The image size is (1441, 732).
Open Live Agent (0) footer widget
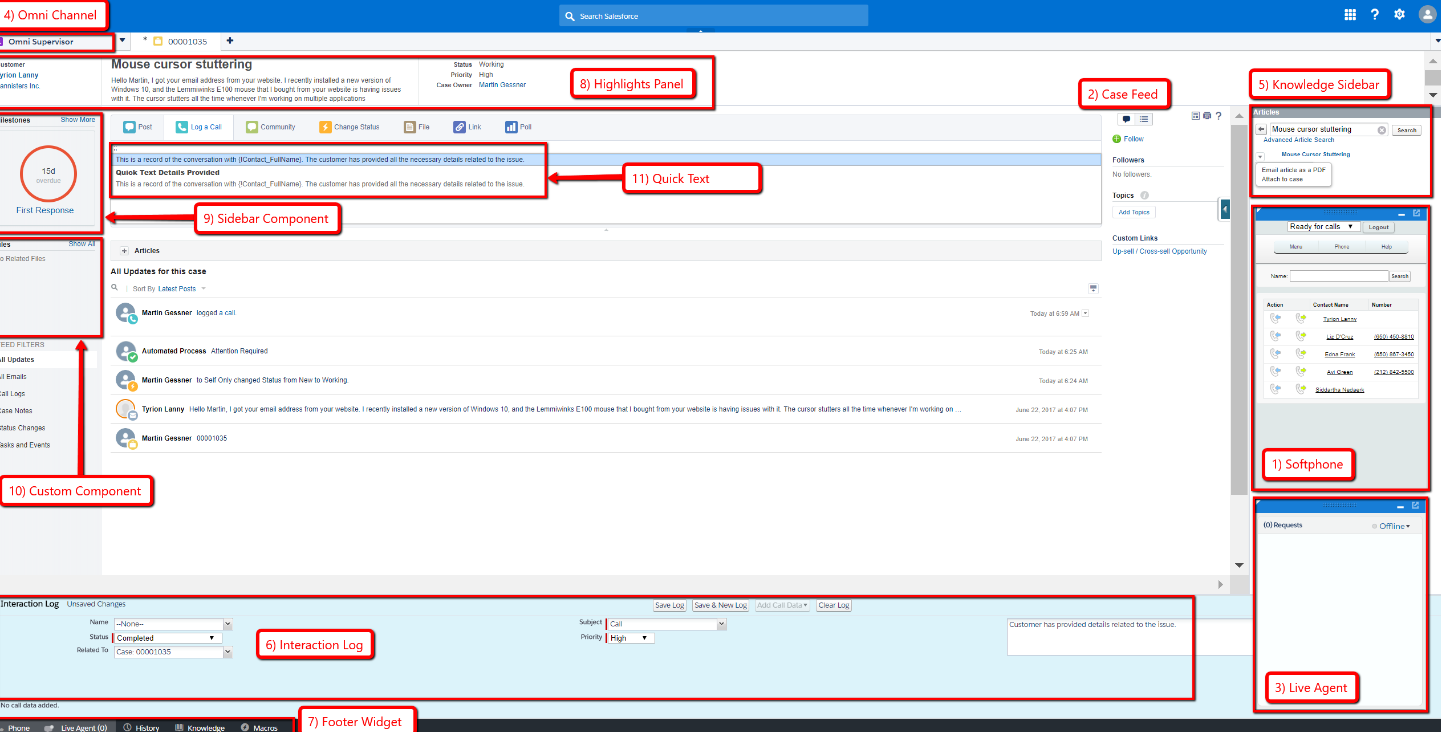[76, 728]
